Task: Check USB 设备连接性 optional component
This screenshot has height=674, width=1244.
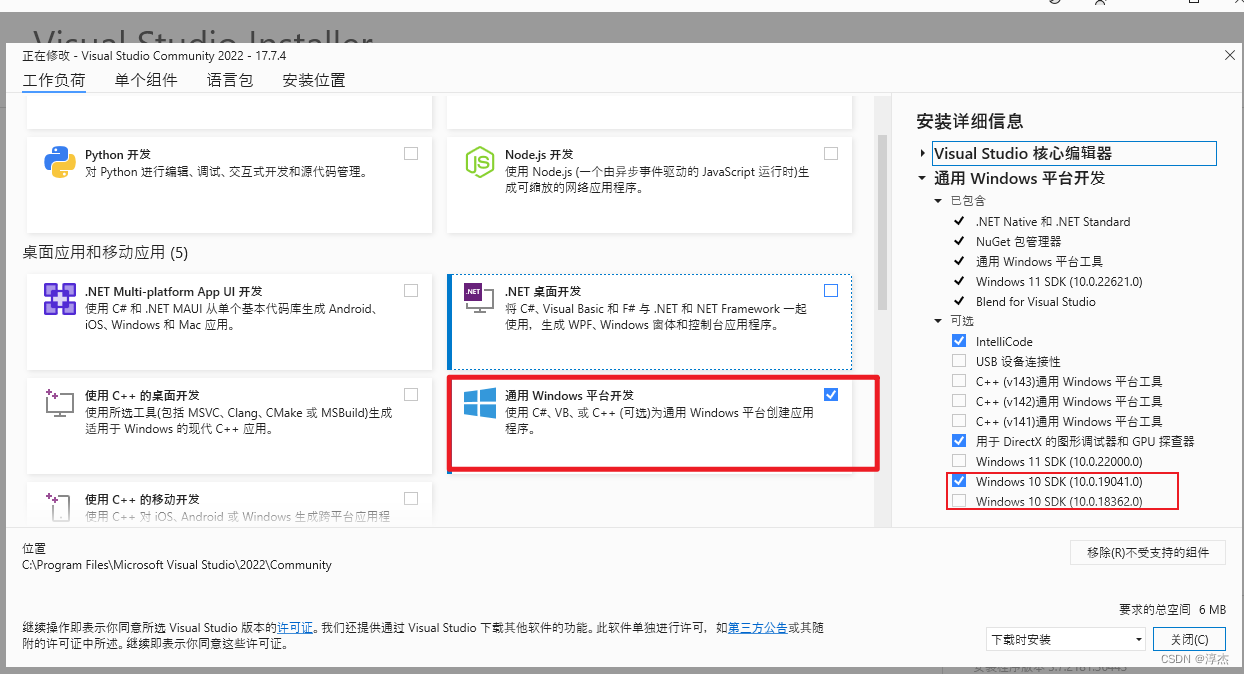Action: click(959, 361)
